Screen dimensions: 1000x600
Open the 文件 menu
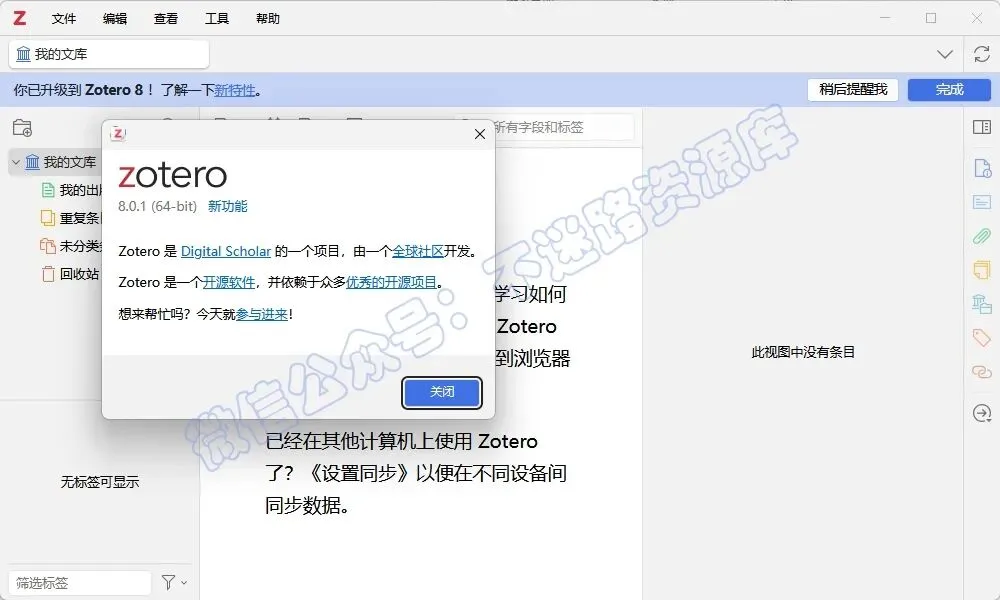(x=64, y=18)
